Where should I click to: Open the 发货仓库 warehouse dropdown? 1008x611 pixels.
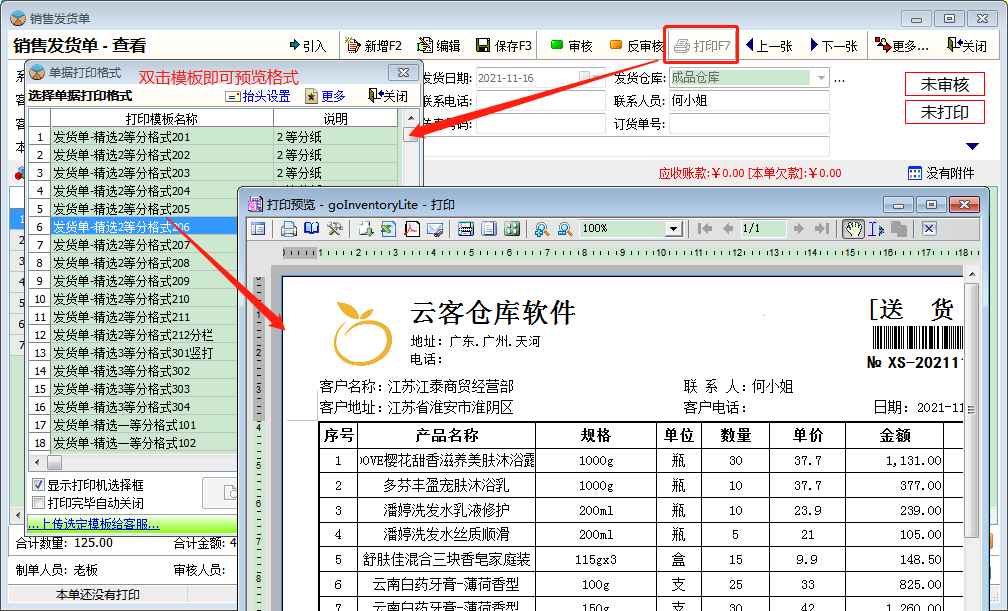pyautogui.click(x=821, y=78)
